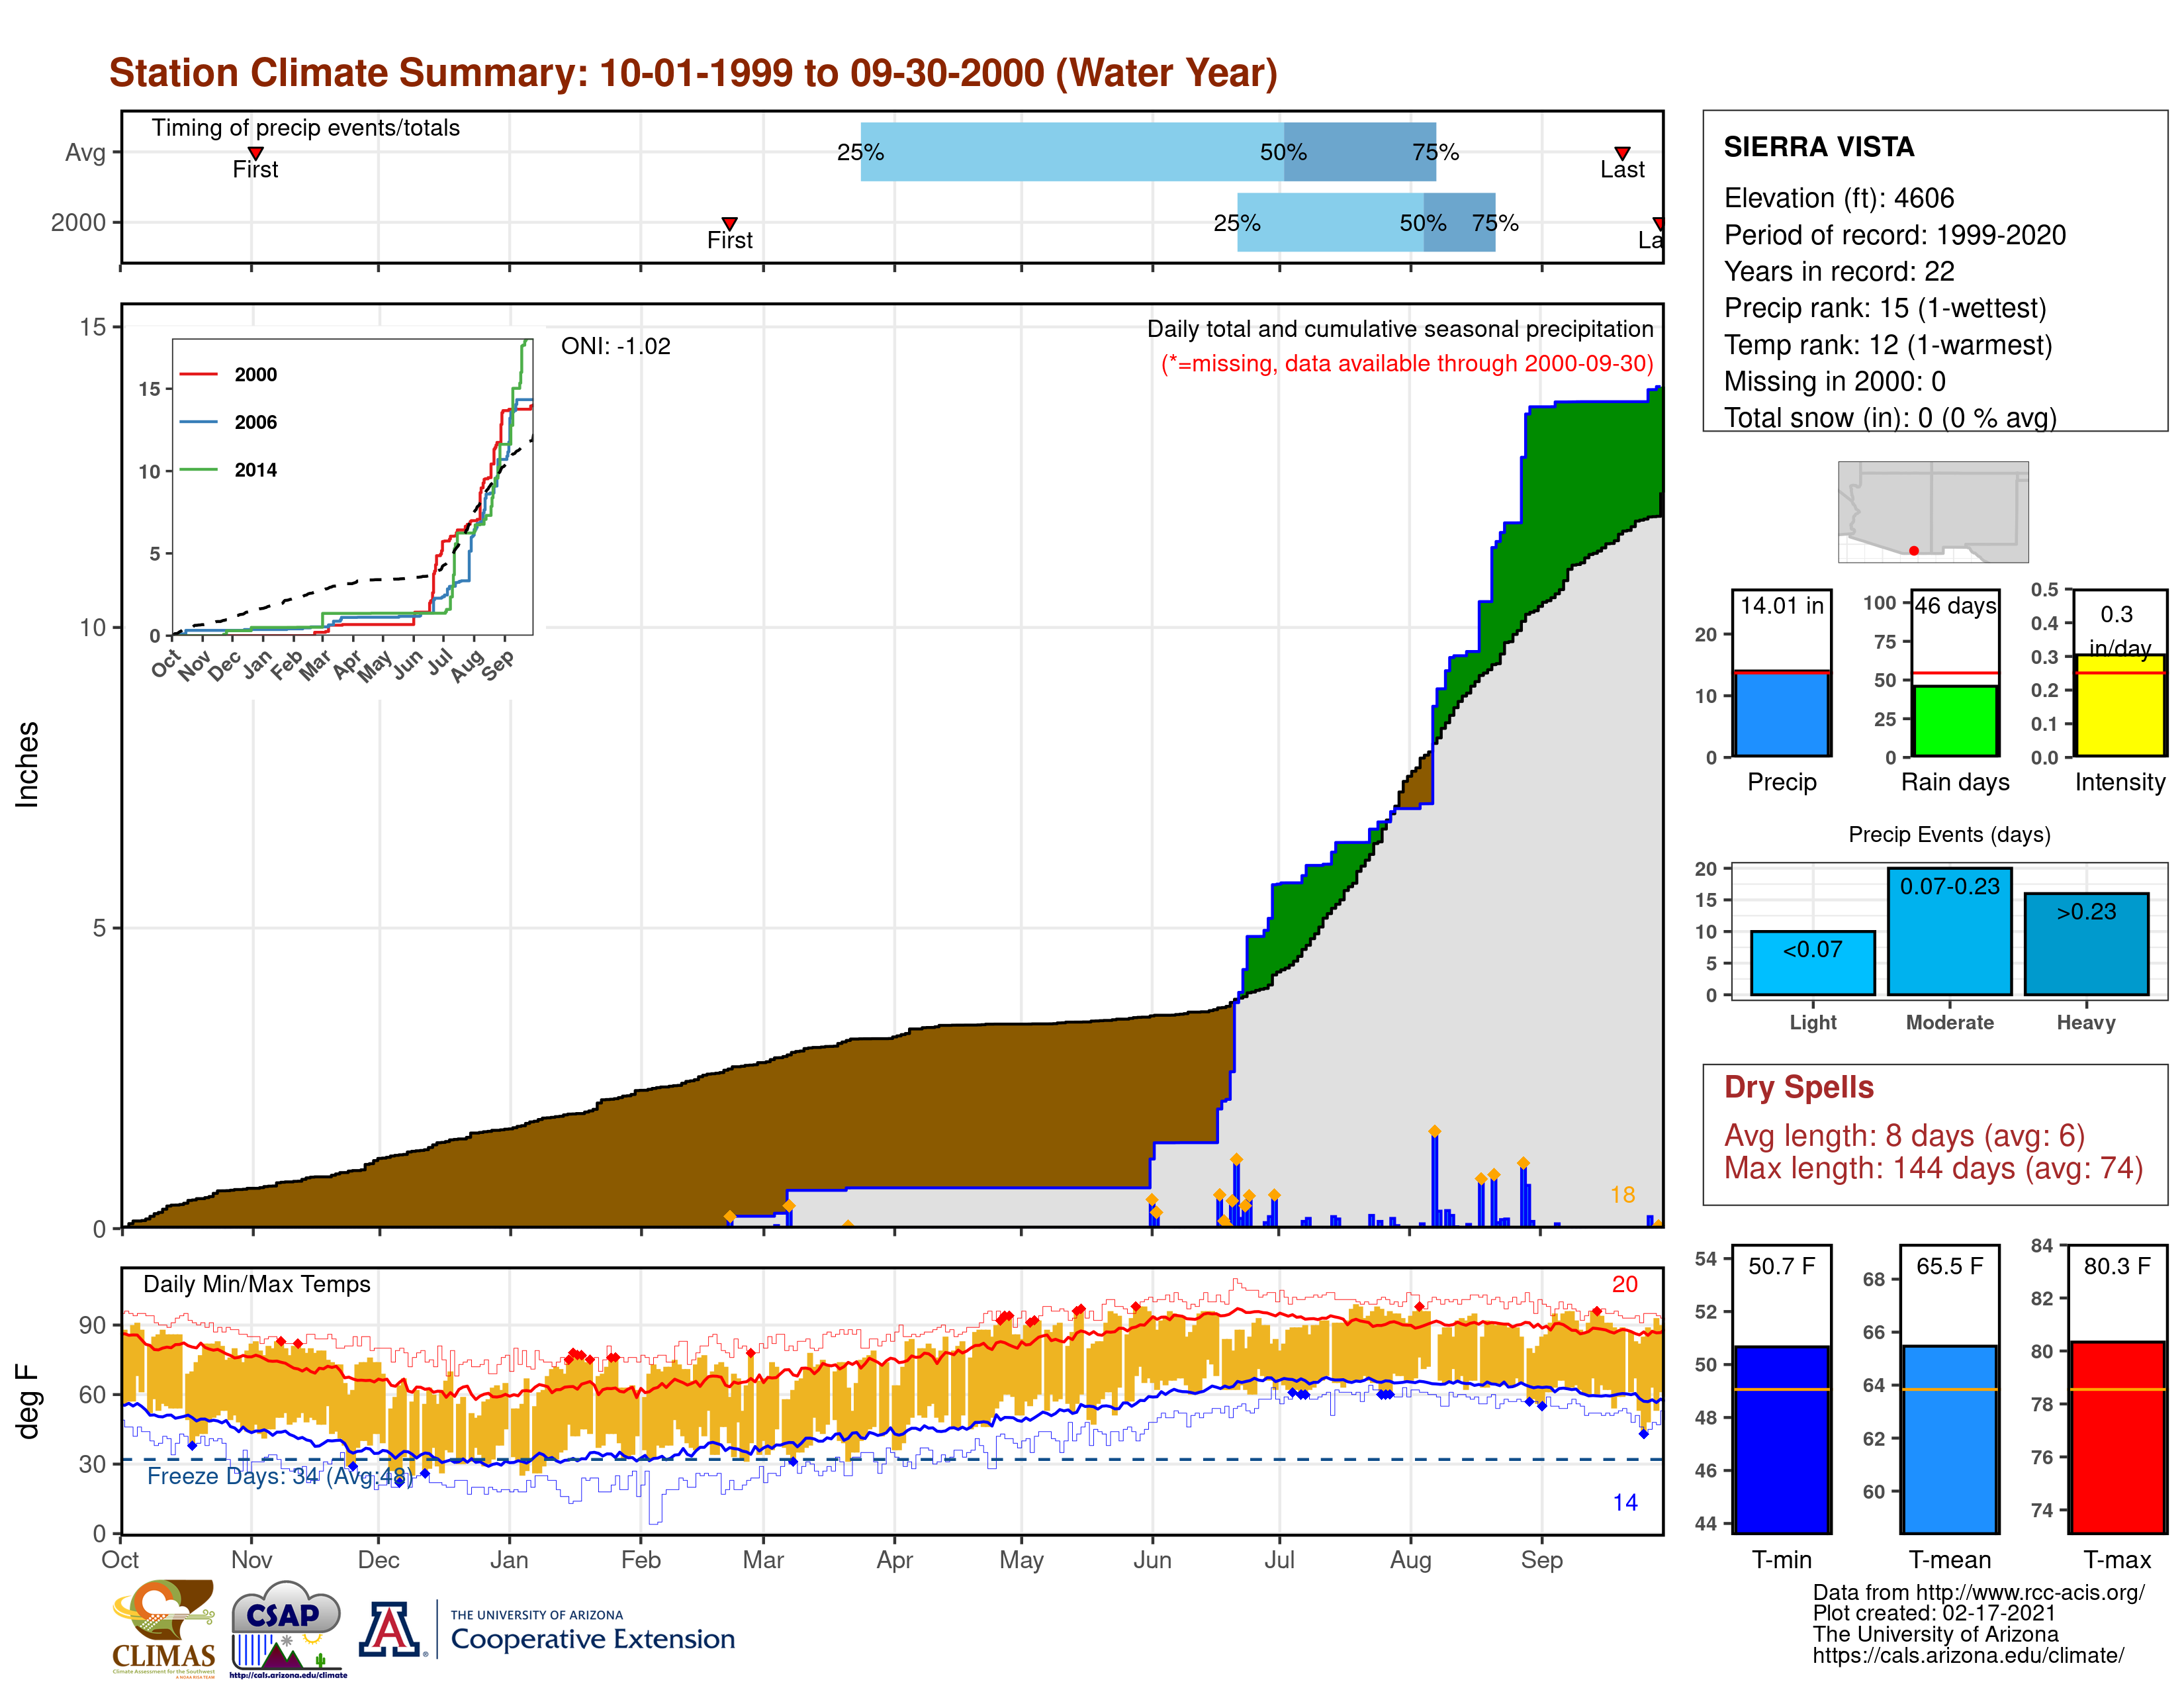The image size is (2184, 1688).
Task: Click the 'Period of record: 1999-2020' line
Action: click(1895, 235)
